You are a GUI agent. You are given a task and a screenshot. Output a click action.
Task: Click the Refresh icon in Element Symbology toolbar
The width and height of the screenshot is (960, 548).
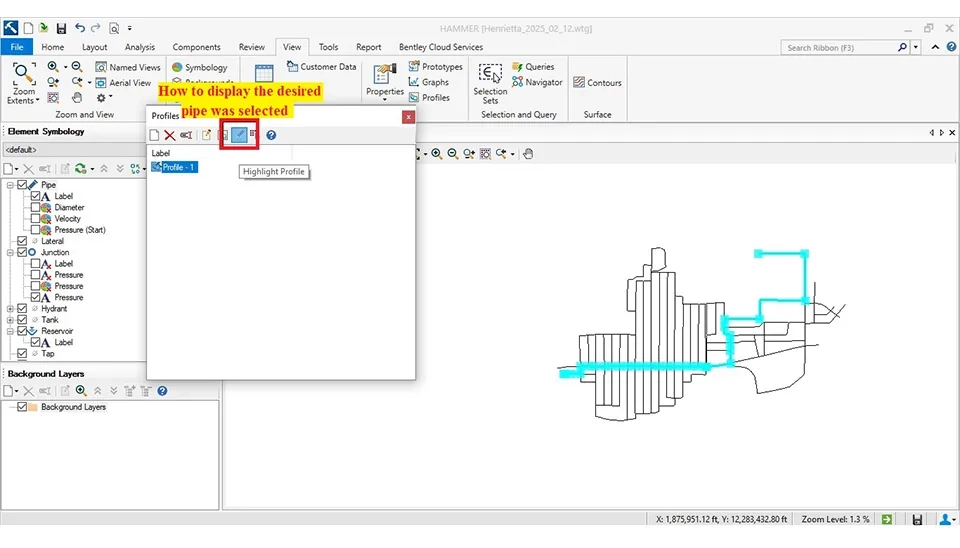tap(81, 168)
